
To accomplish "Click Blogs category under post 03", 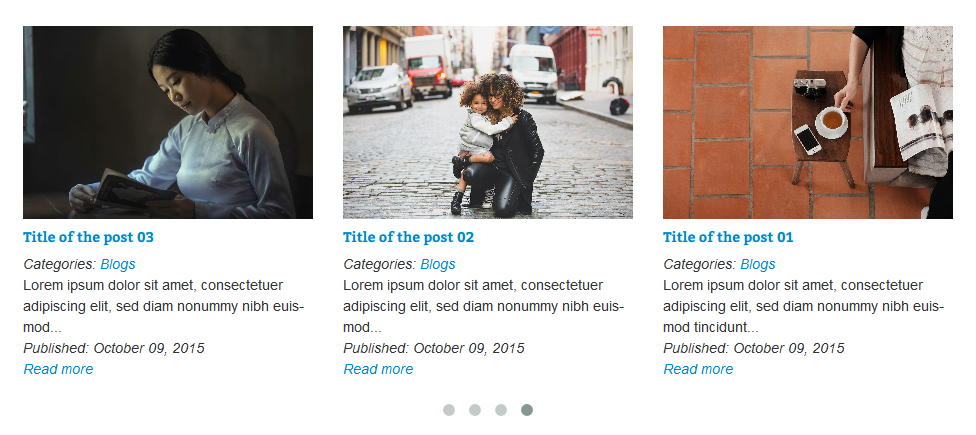I will (x=118, y=264).
